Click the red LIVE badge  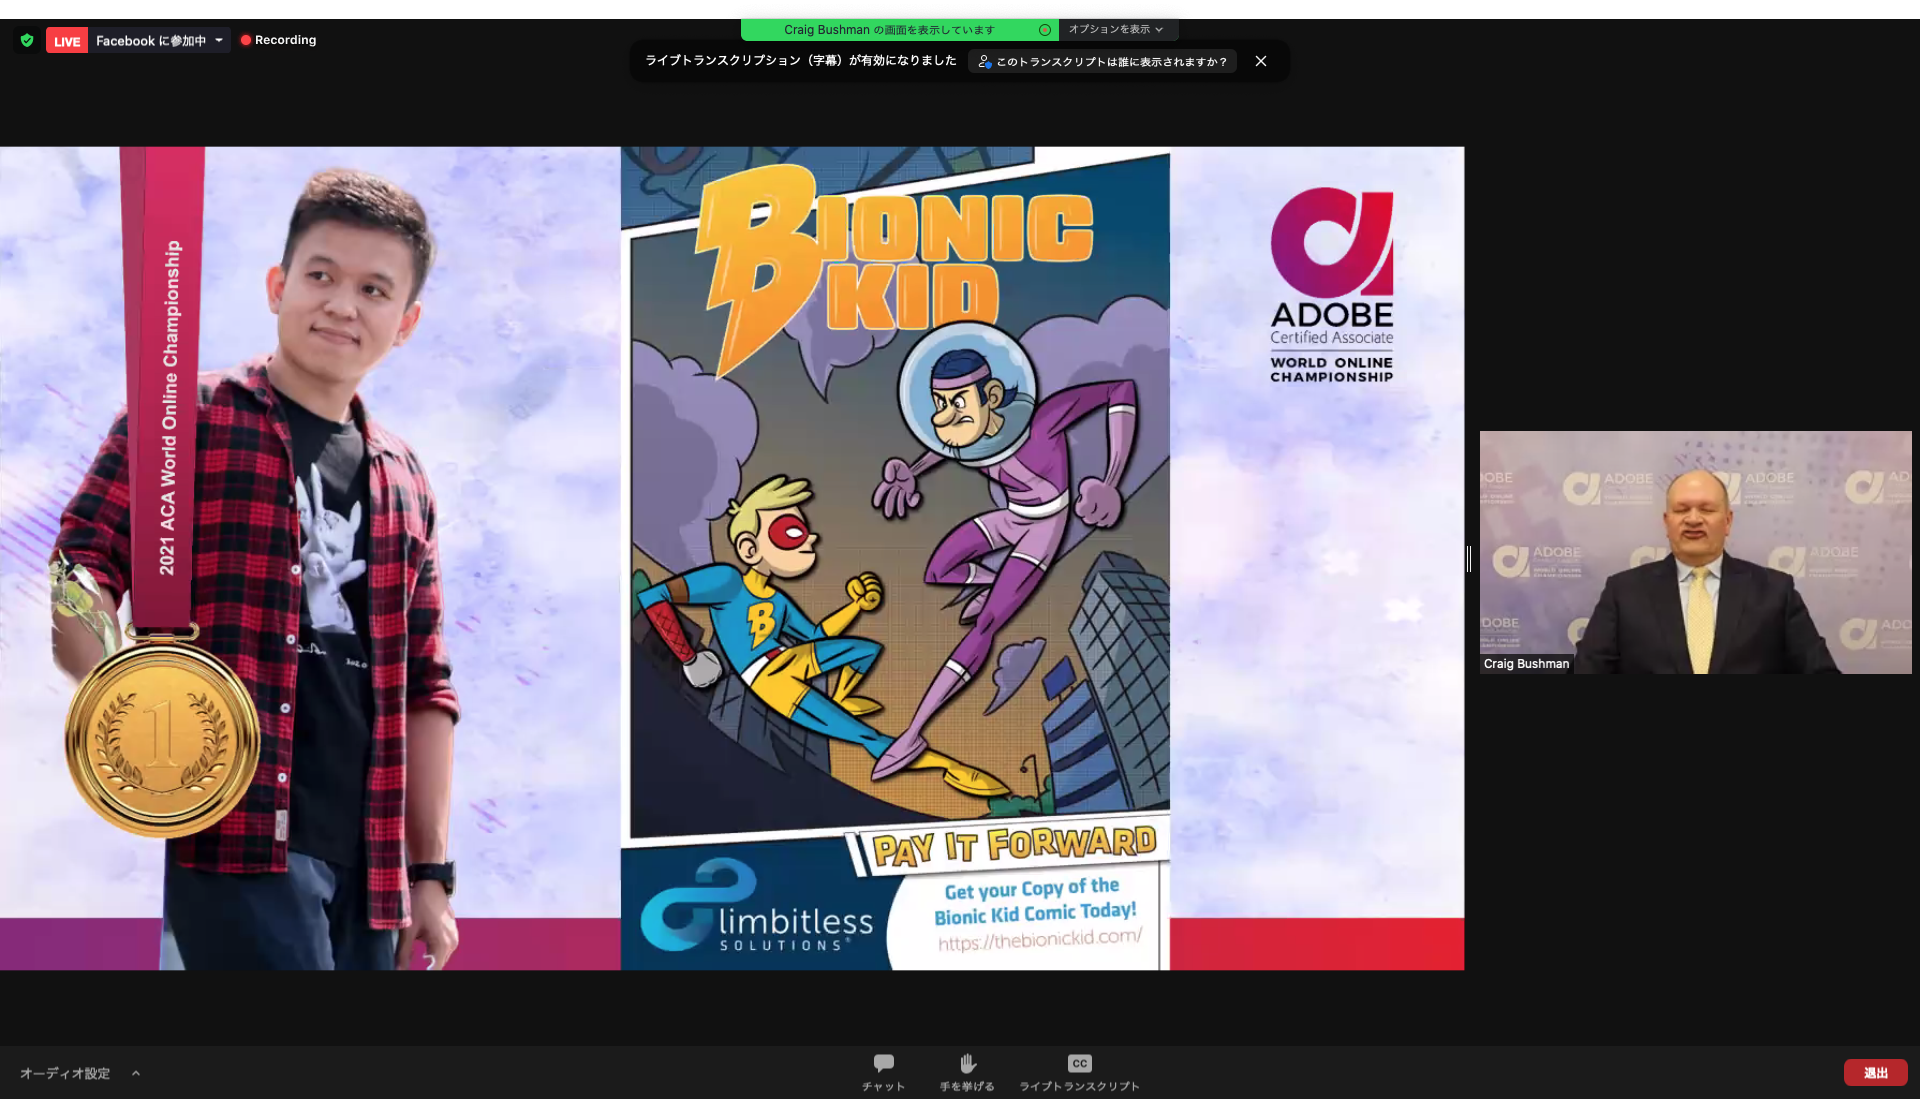[x=67, y=41]
